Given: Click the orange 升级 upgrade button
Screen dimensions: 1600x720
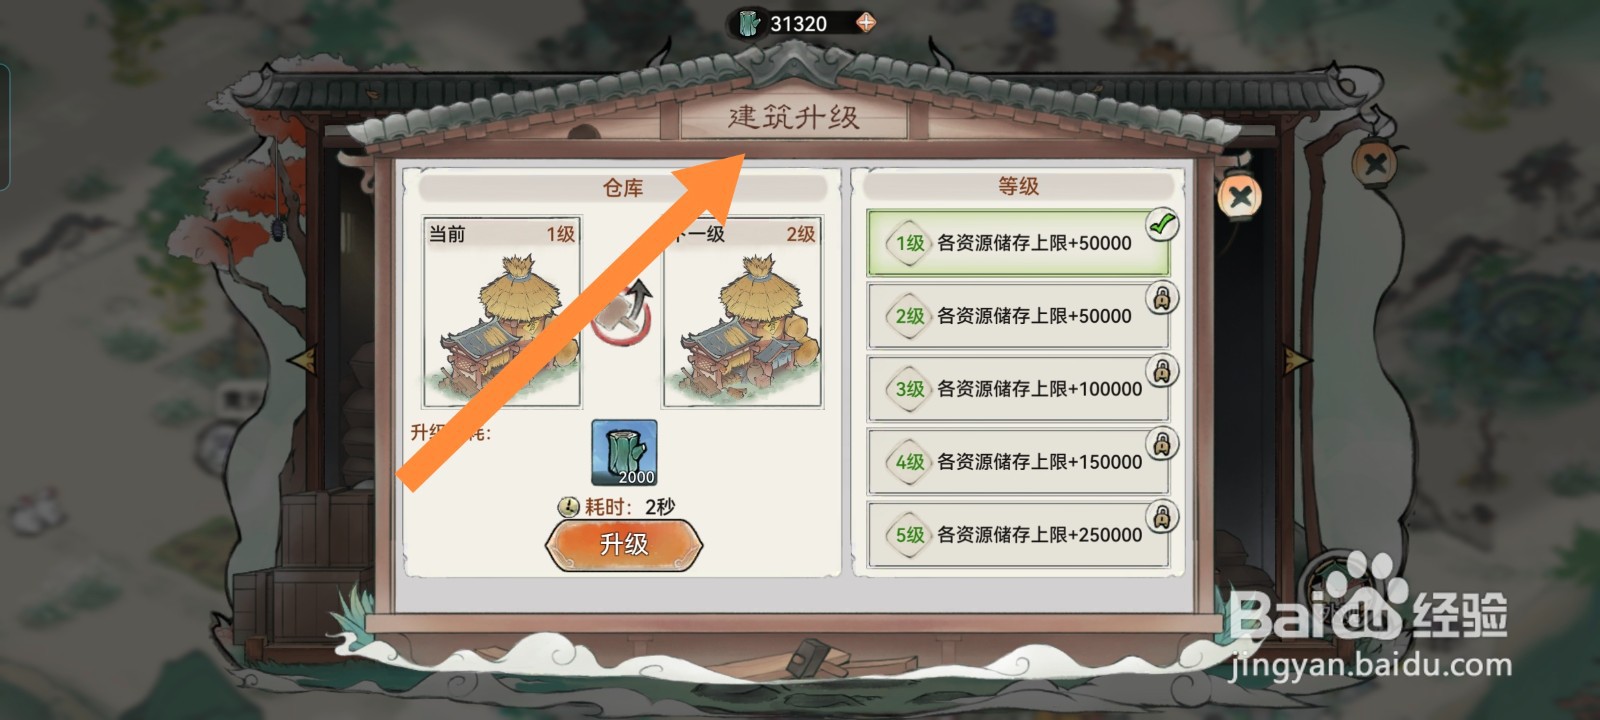Looking at the screenshot, I should coord(624,545).
